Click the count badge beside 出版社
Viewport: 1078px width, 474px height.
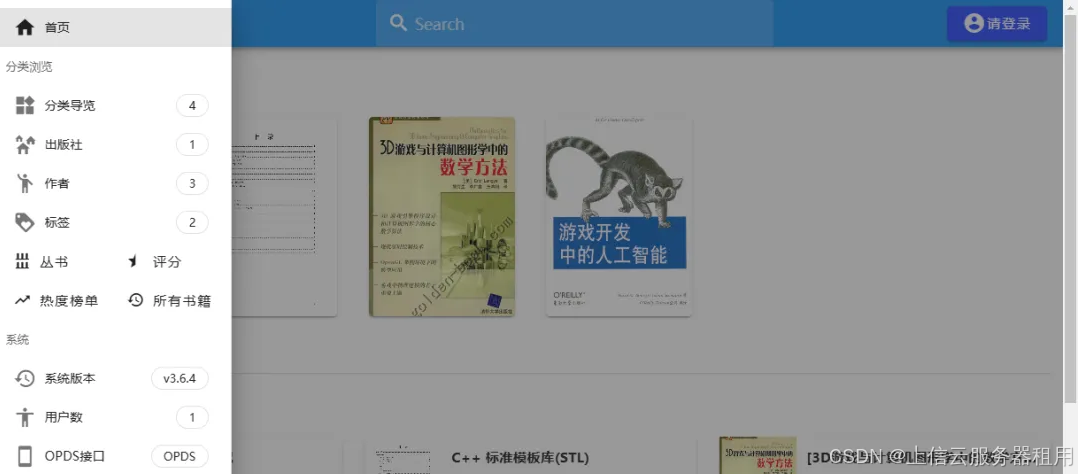point(192,145)
